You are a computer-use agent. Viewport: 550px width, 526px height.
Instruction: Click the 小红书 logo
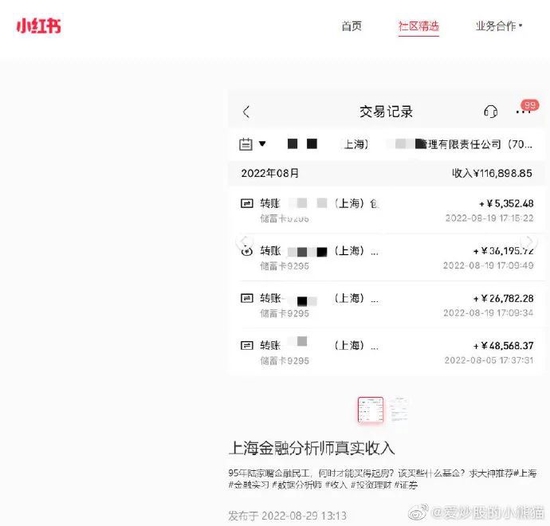[39, 26]
